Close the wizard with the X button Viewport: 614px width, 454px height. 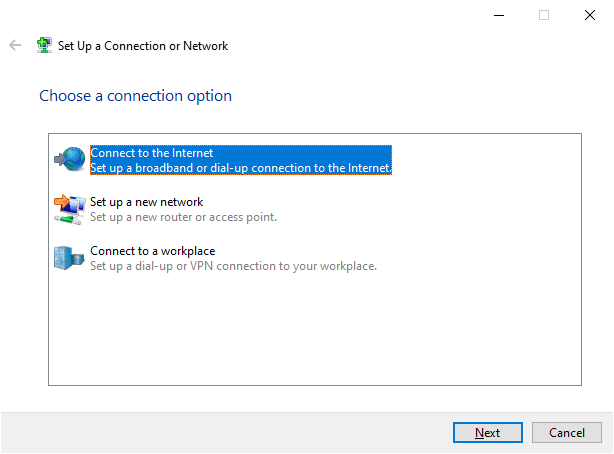(590, 15)
